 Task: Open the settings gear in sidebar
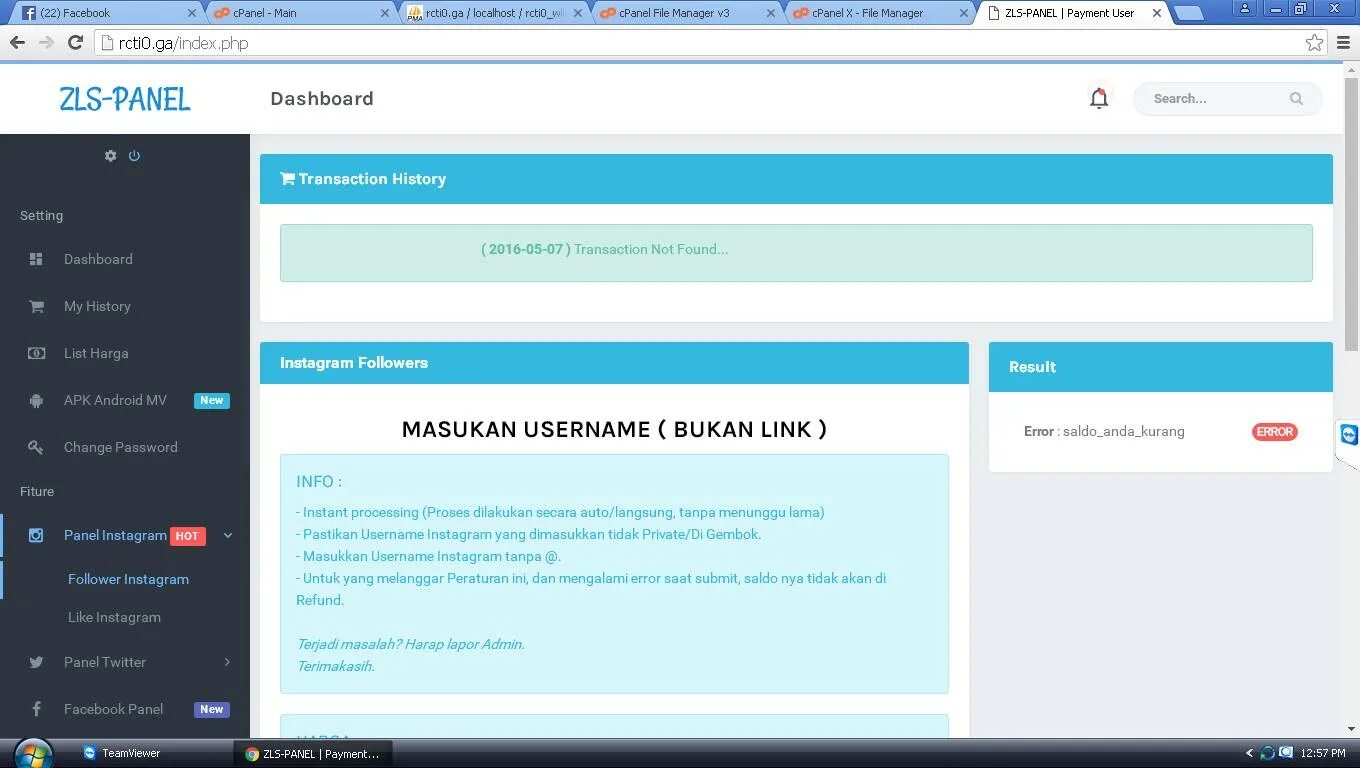click(111, 156)
